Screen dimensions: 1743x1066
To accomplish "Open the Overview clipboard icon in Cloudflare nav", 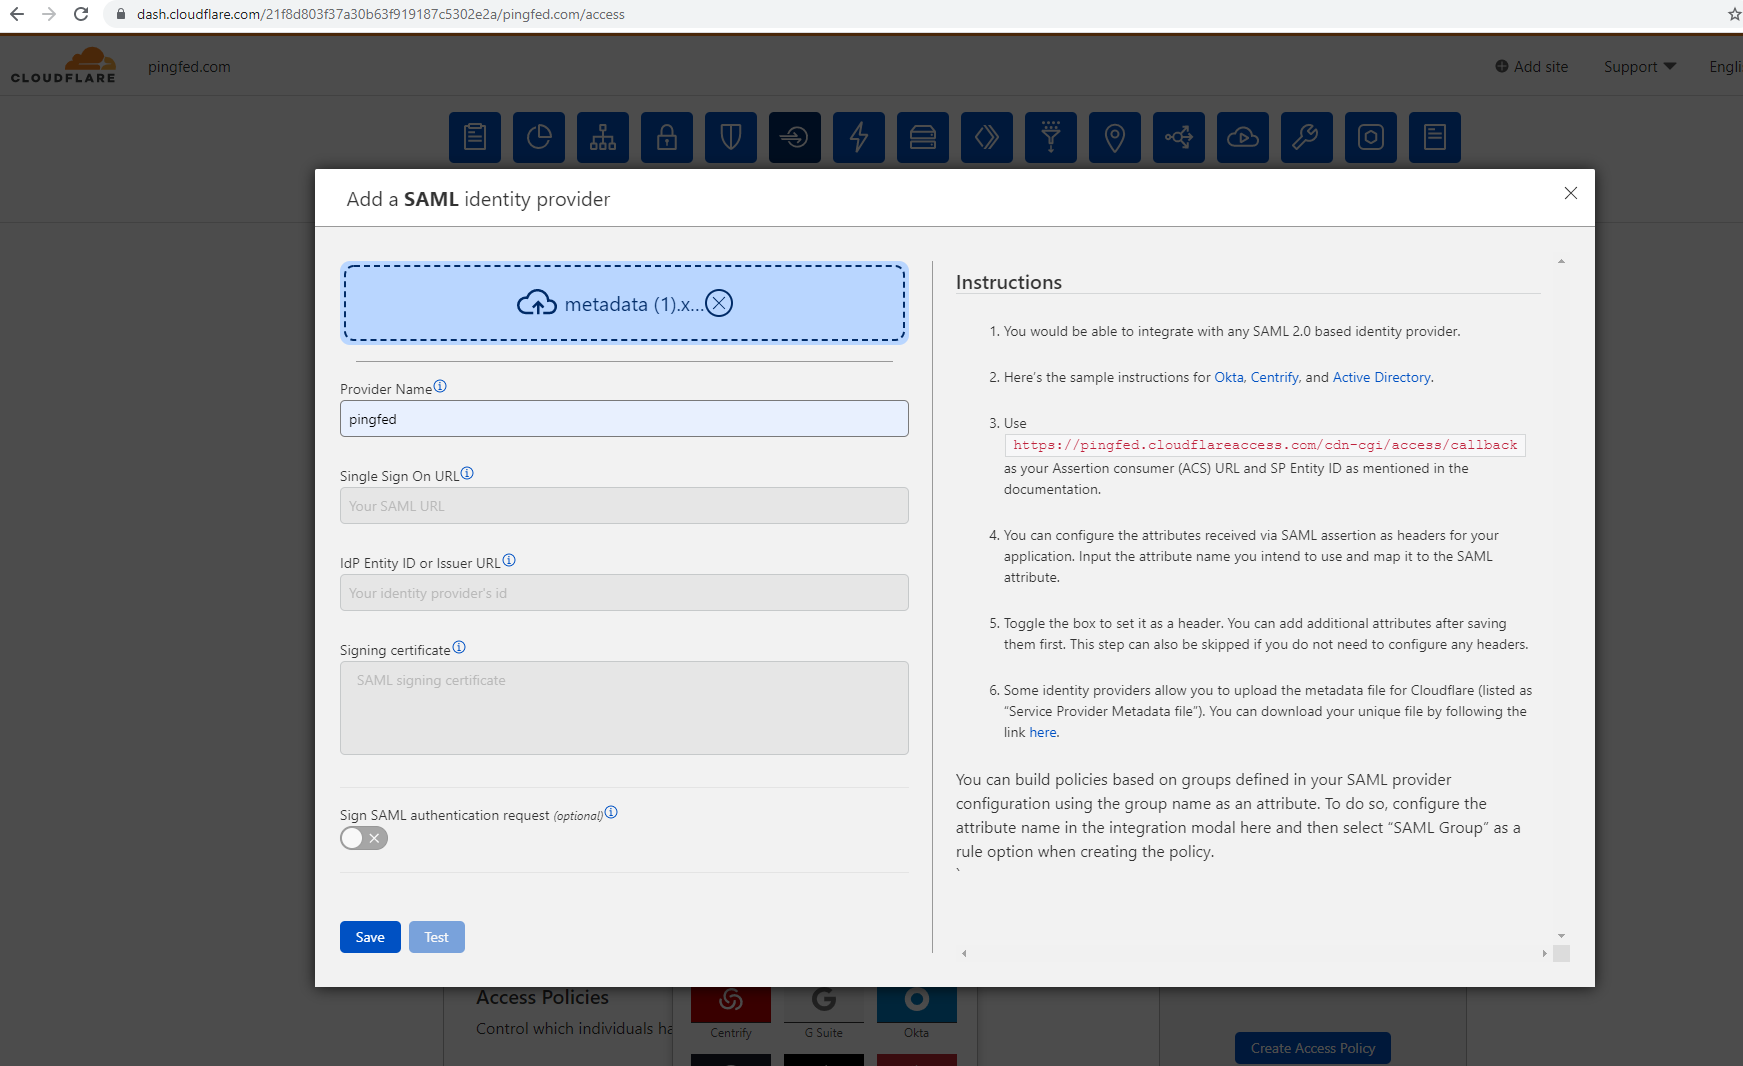I will [x=475, y=137].
